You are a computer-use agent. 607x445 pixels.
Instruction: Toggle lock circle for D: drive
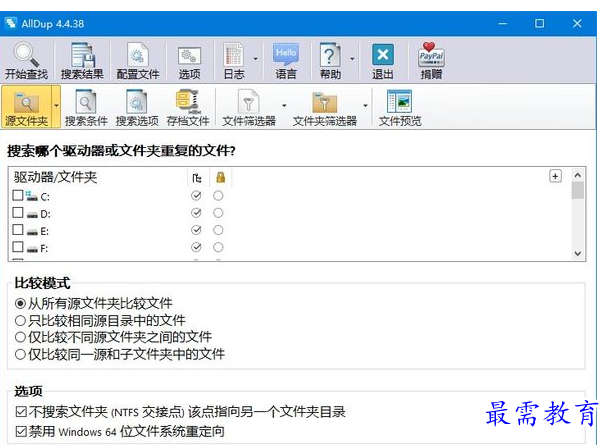point(218,212)
